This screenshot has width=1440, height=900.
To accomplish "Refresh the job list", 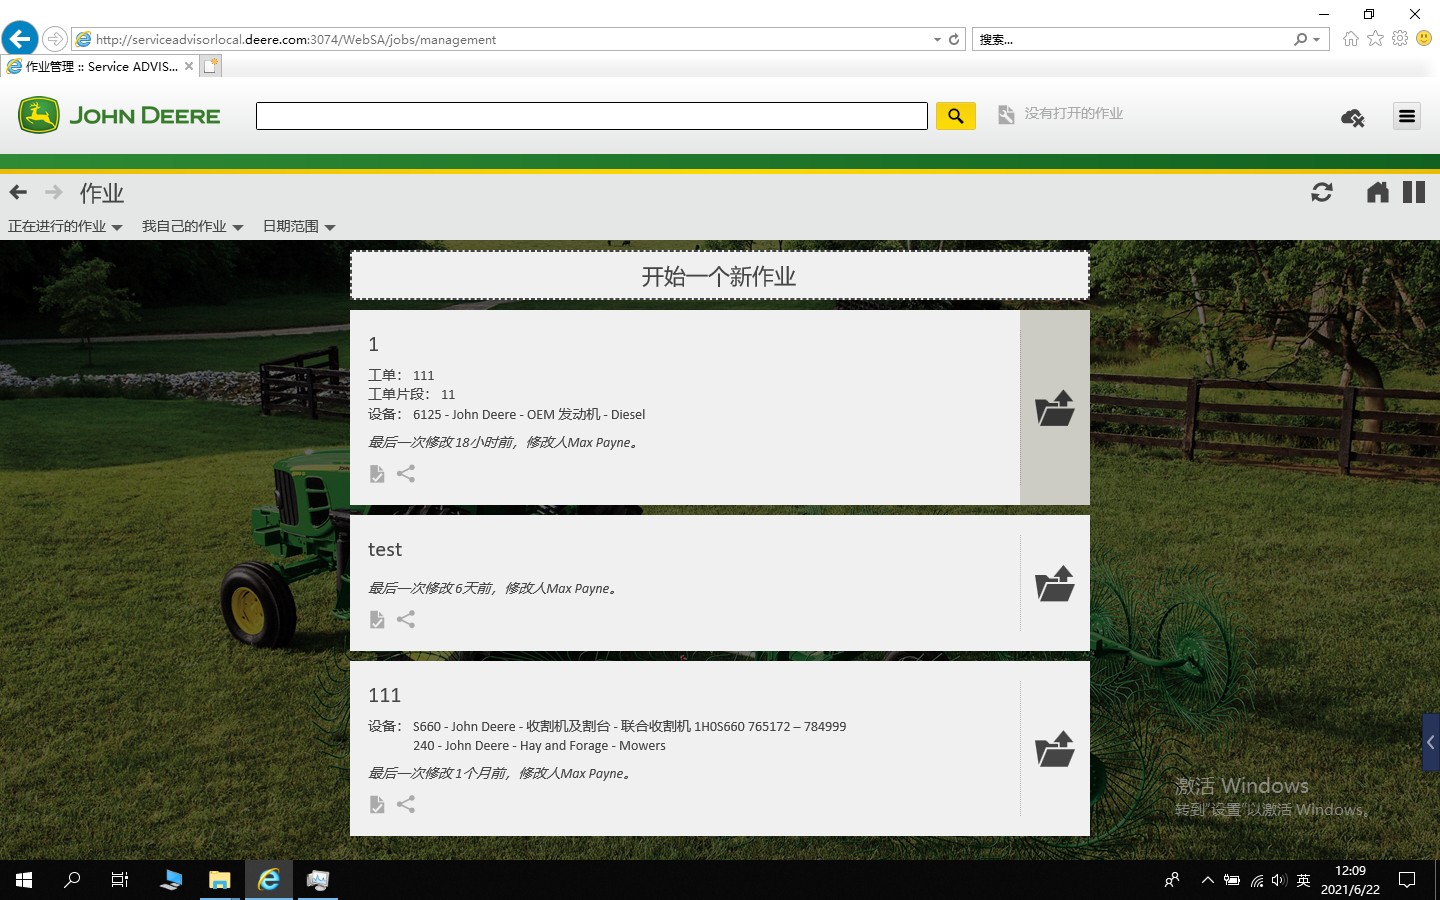I will click(1322, 192).
